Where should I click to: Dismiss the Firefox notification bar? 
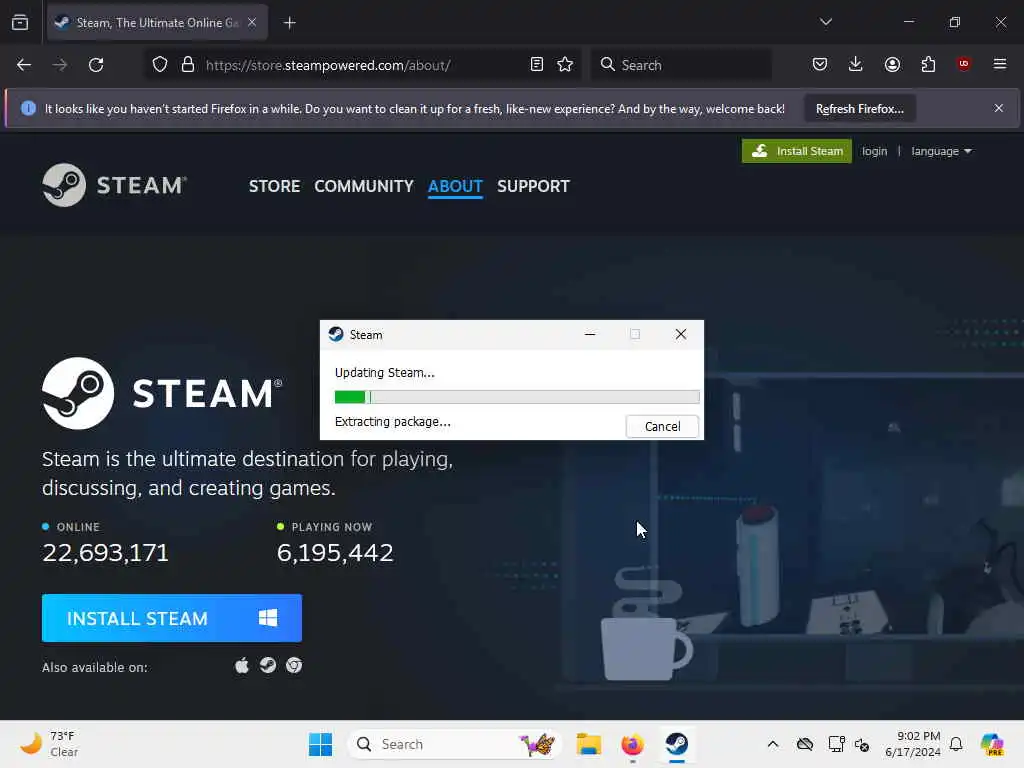tap(999, 108)
